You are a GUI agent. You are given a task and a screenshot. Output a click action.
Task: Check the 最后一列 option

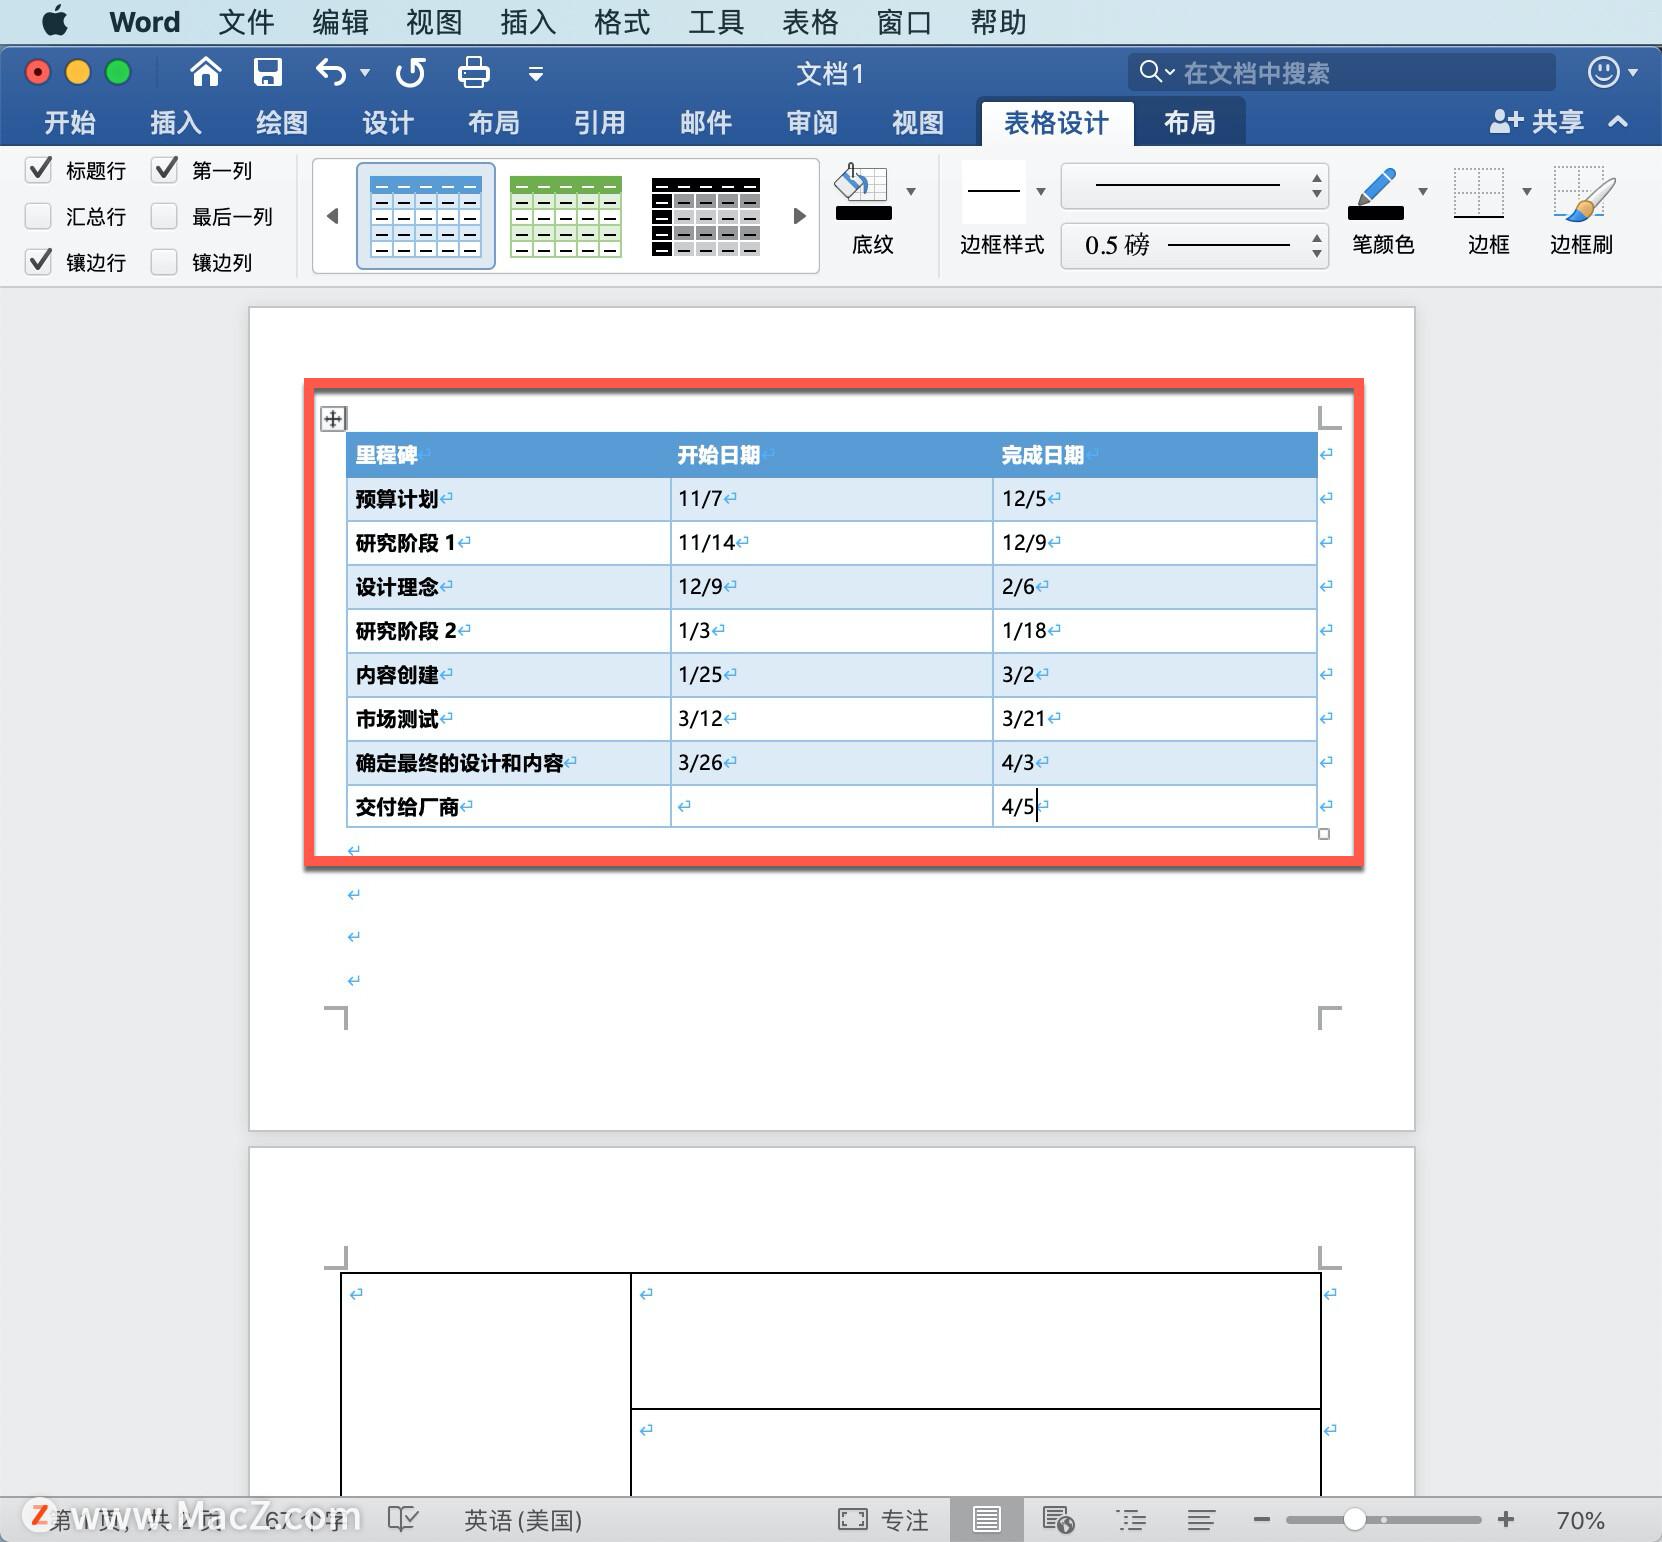[164, 216]
